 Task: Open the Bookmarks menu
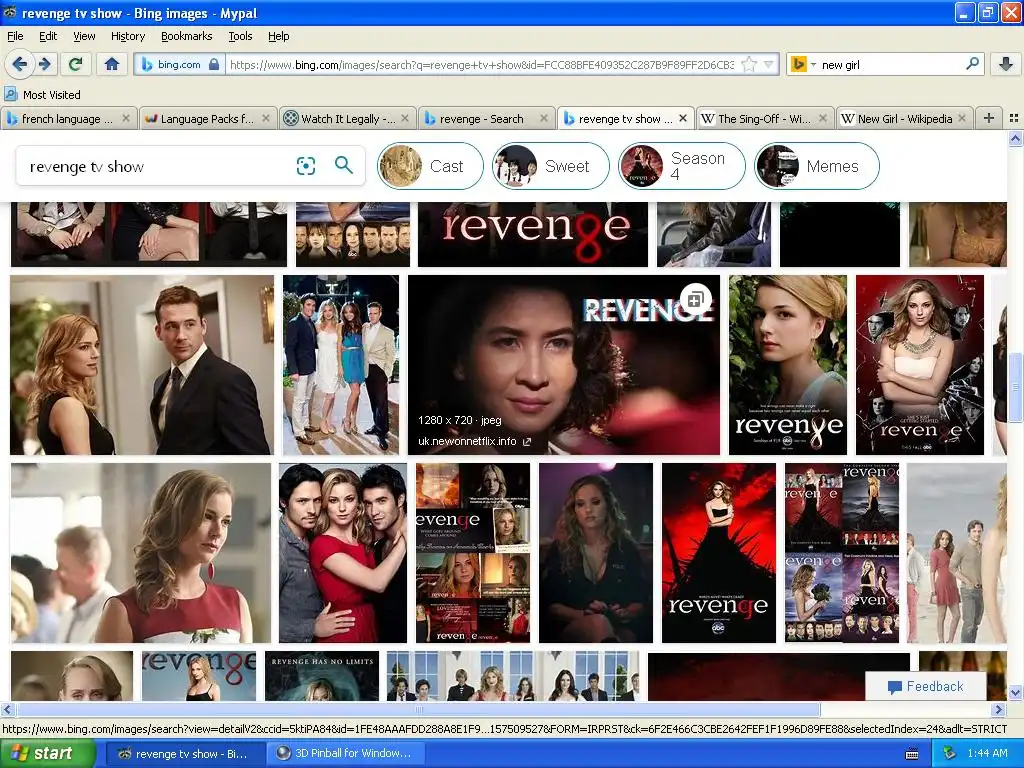187,36
